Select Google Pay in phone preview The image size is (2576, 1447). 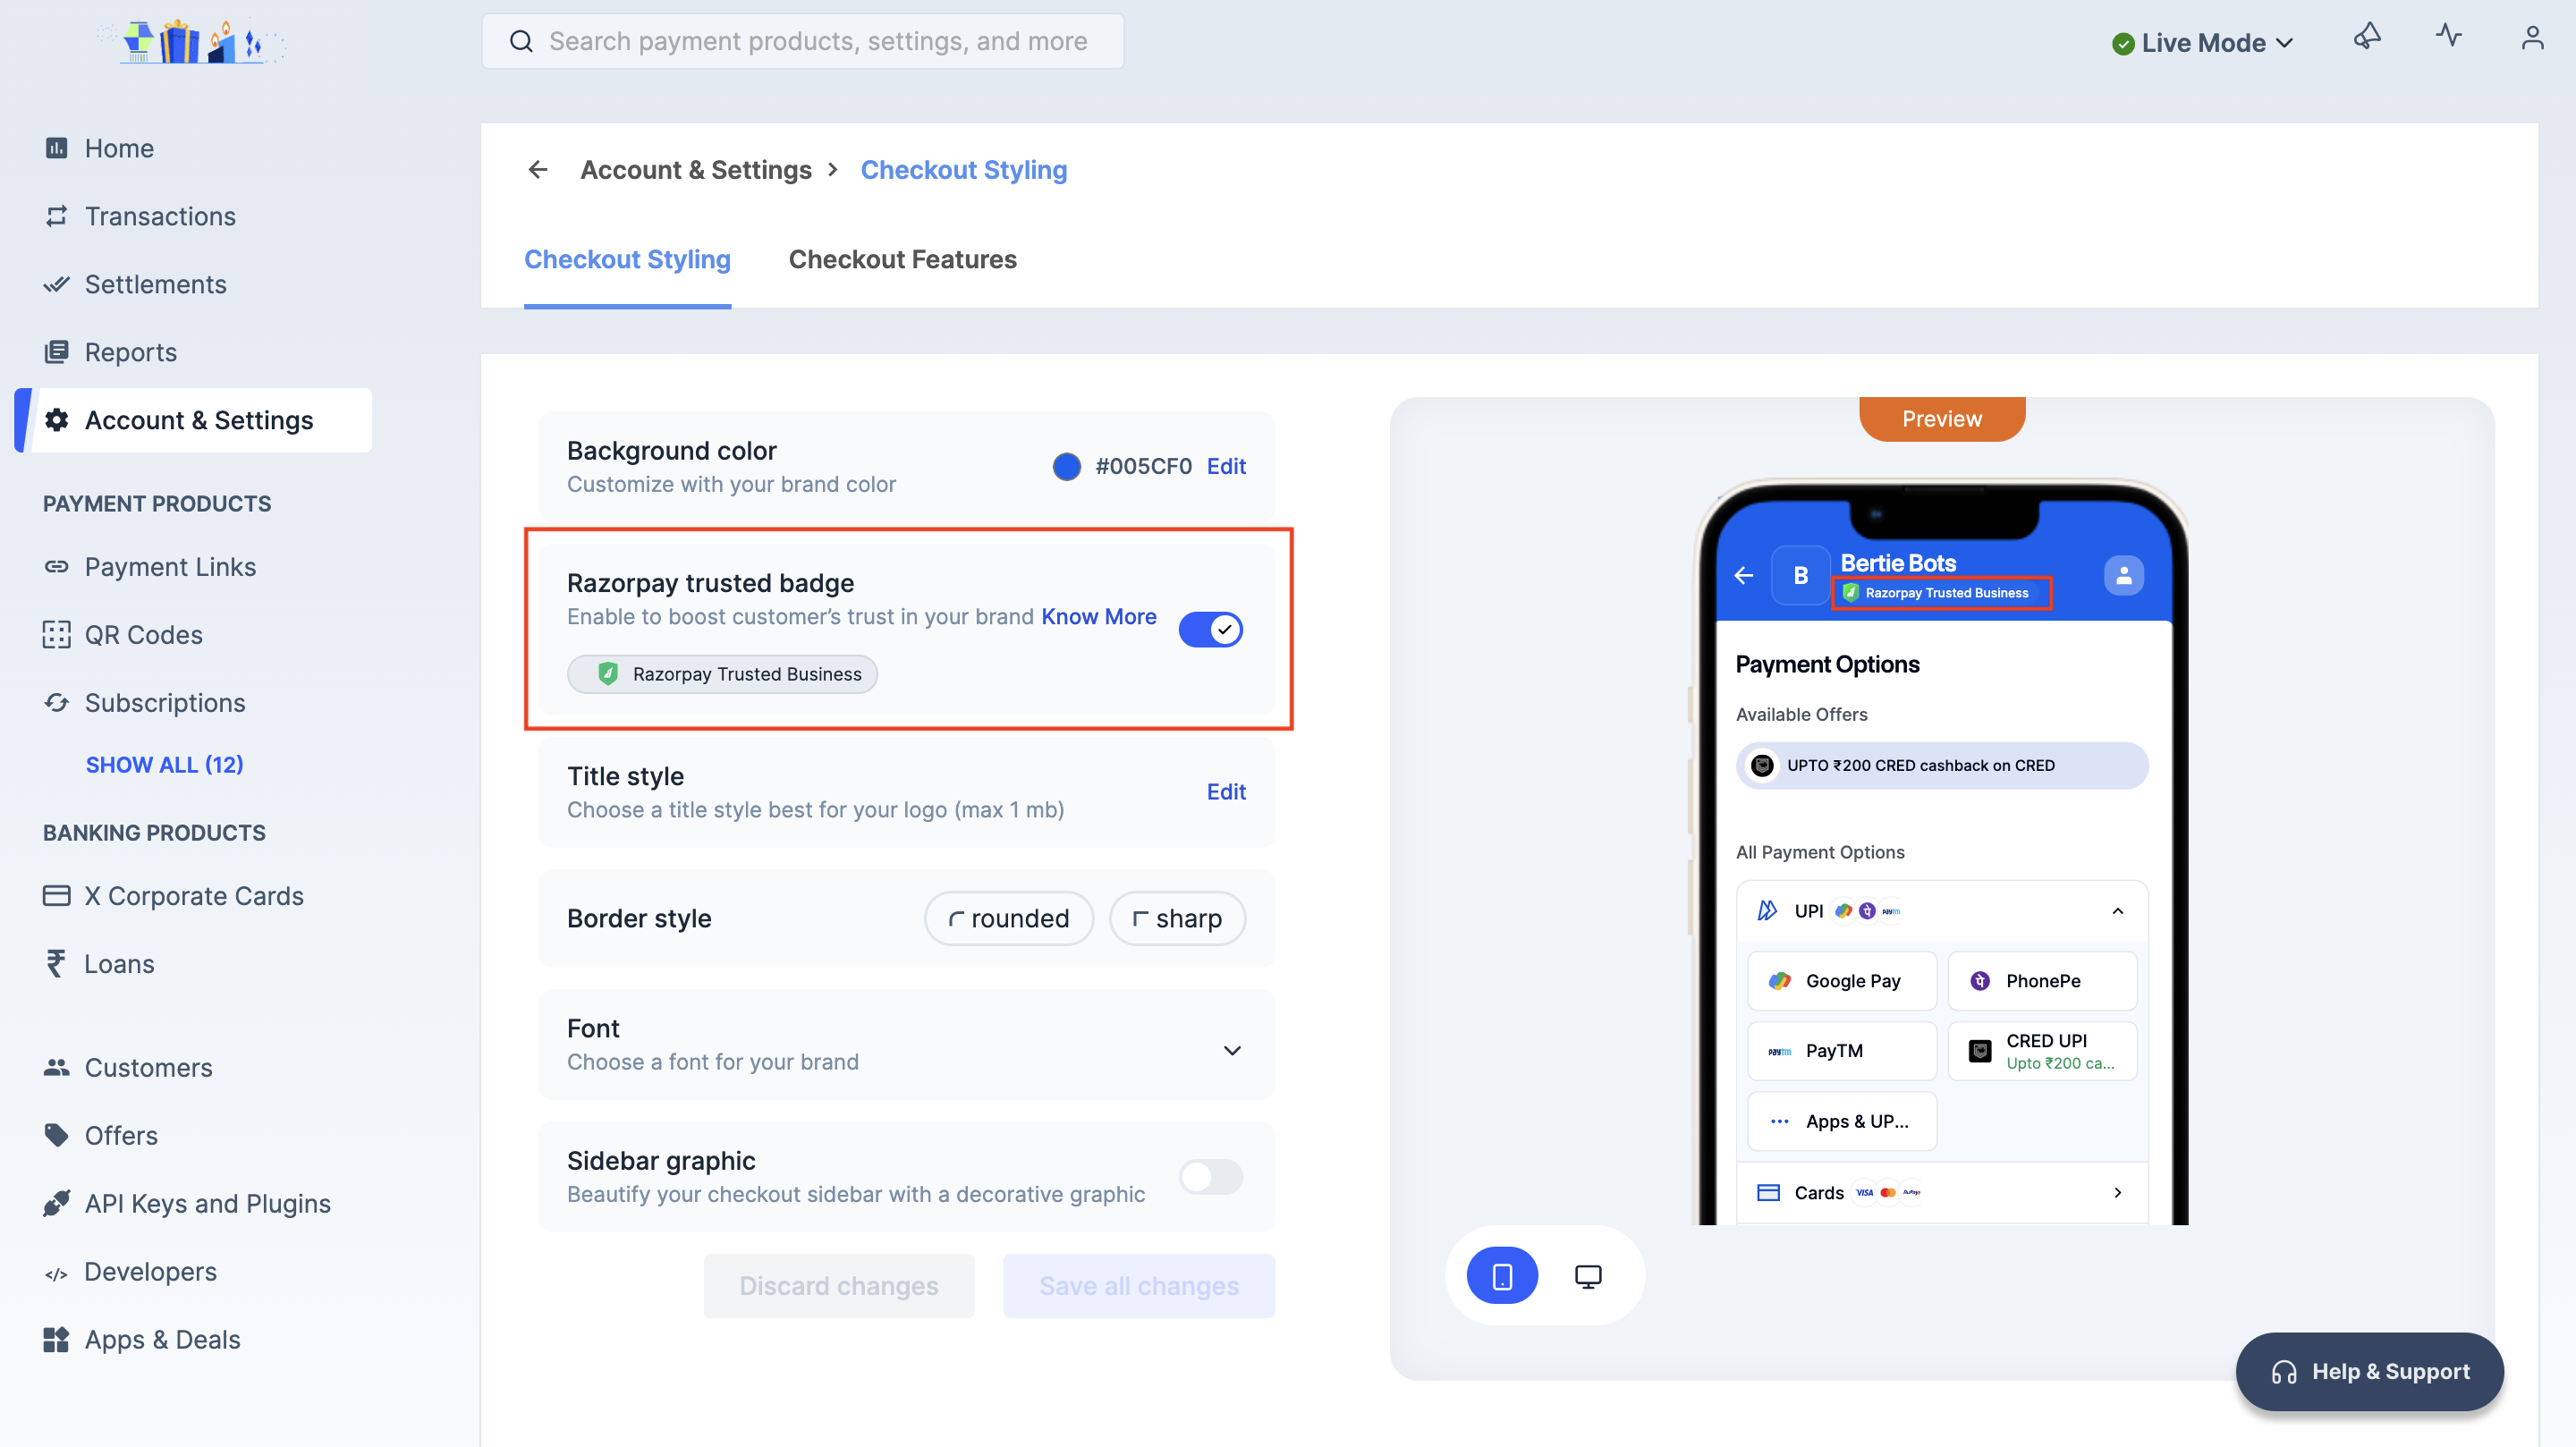pos(1841,981)
